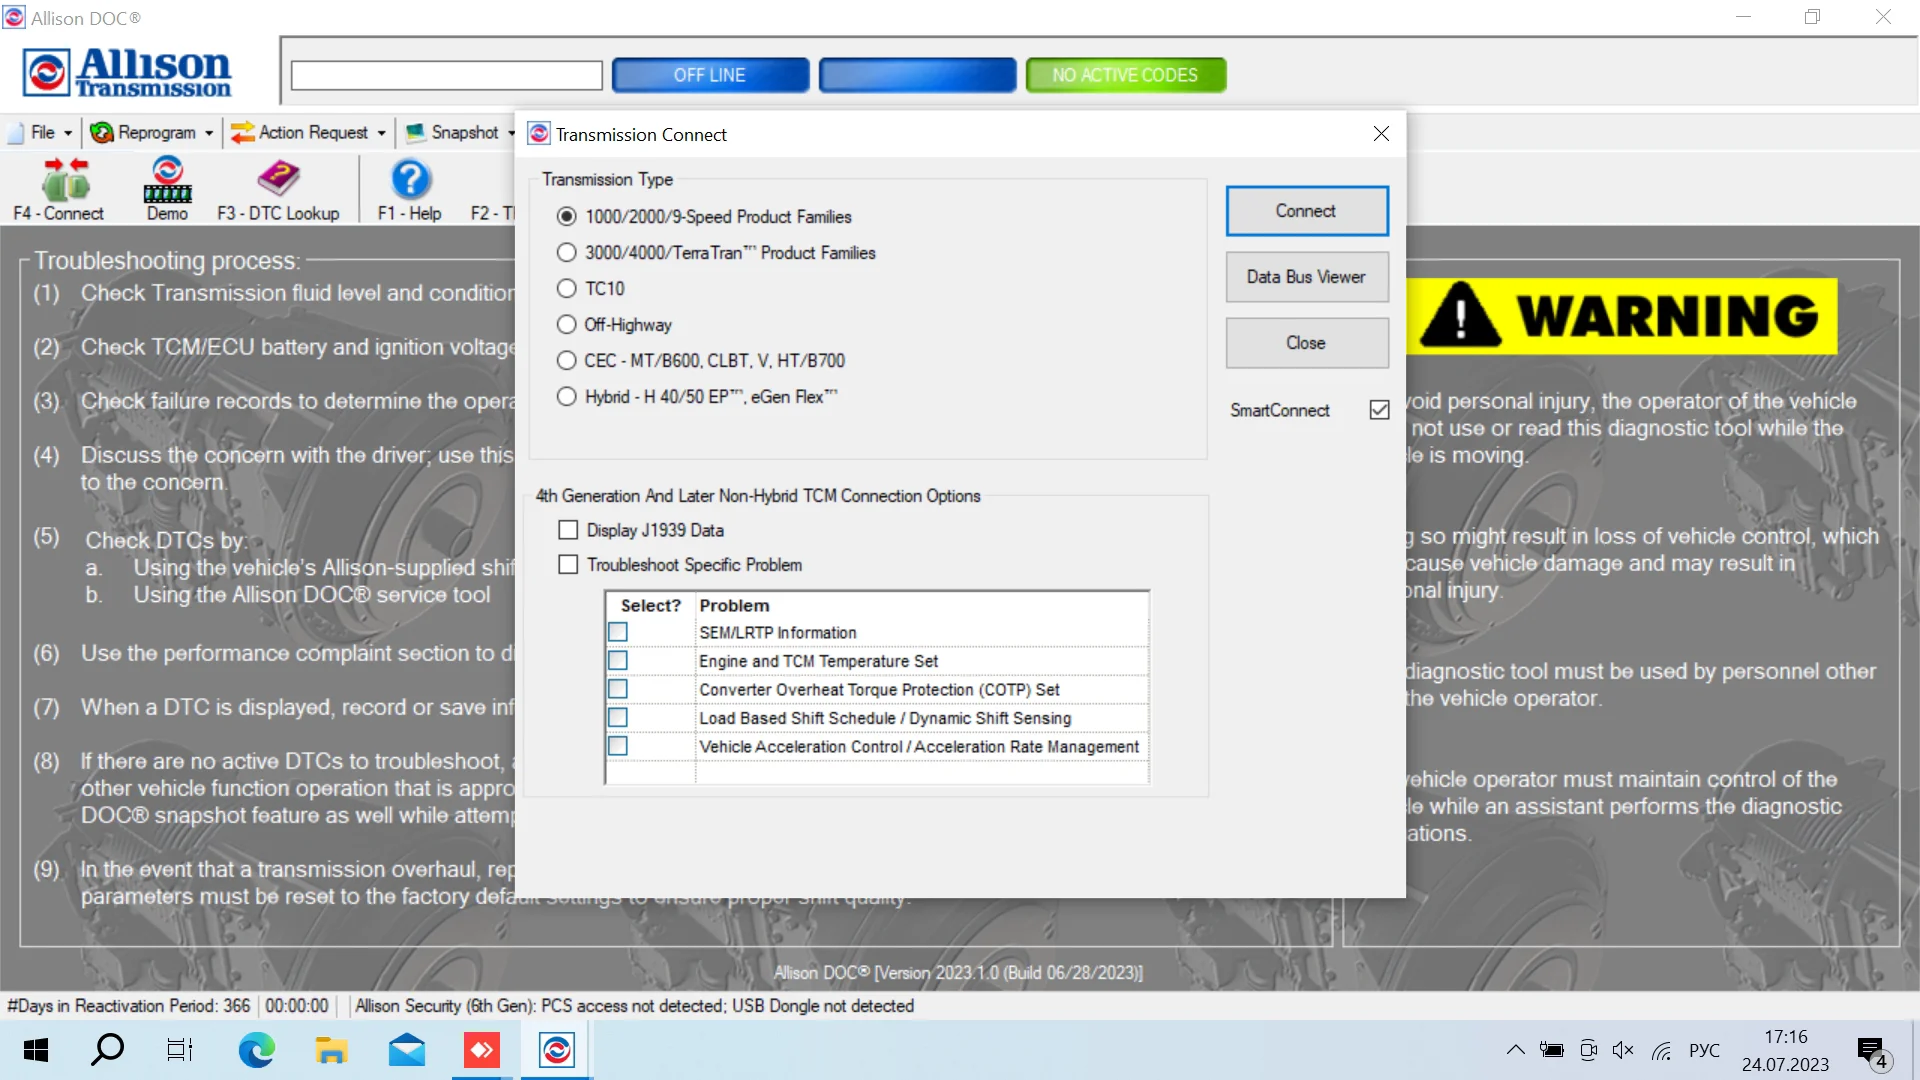Click the network tray icon
Viewport: 1920px width, 1080px height.
(1661, 1050)
